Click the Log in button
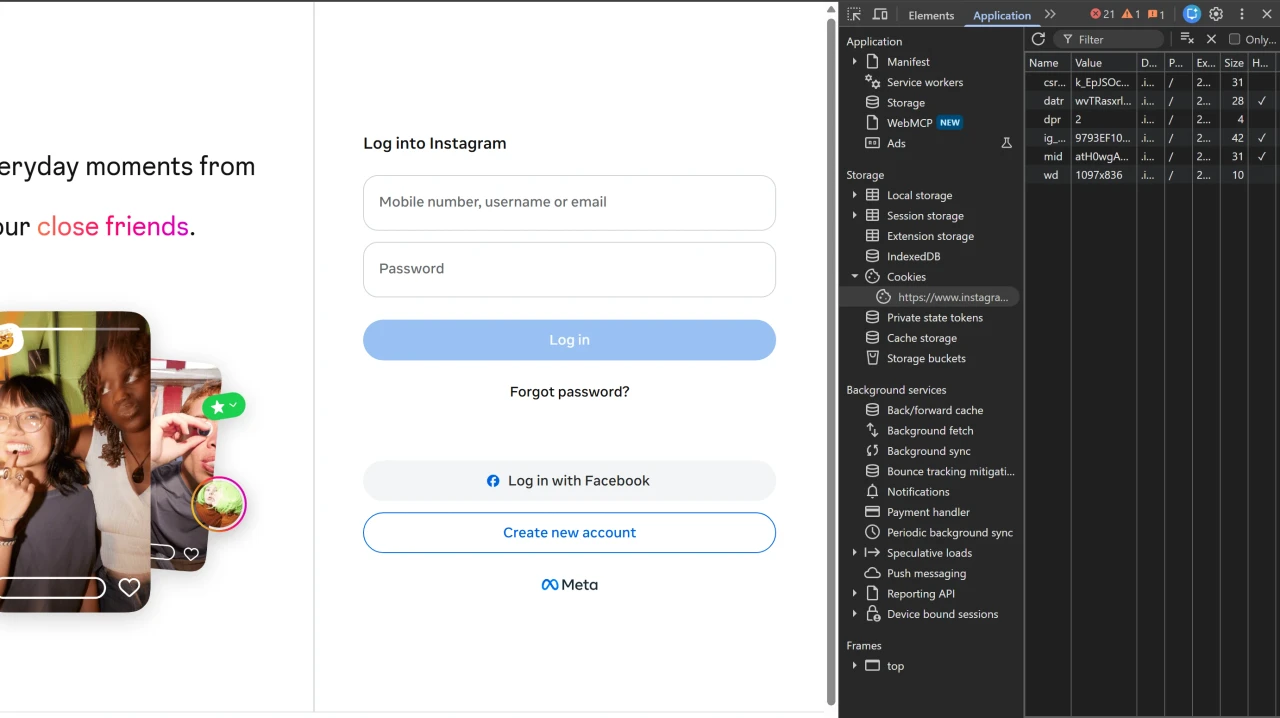The image size is (1280, 718). 569,340
